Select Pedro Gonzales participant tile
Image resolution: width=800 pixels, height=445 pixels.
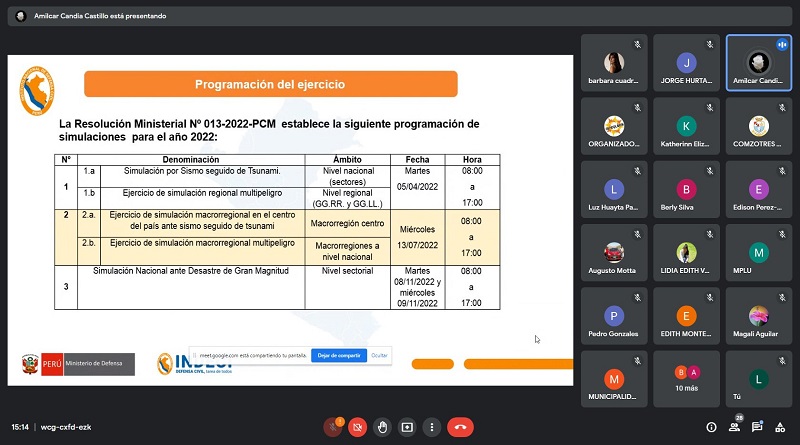pos(614,315)
